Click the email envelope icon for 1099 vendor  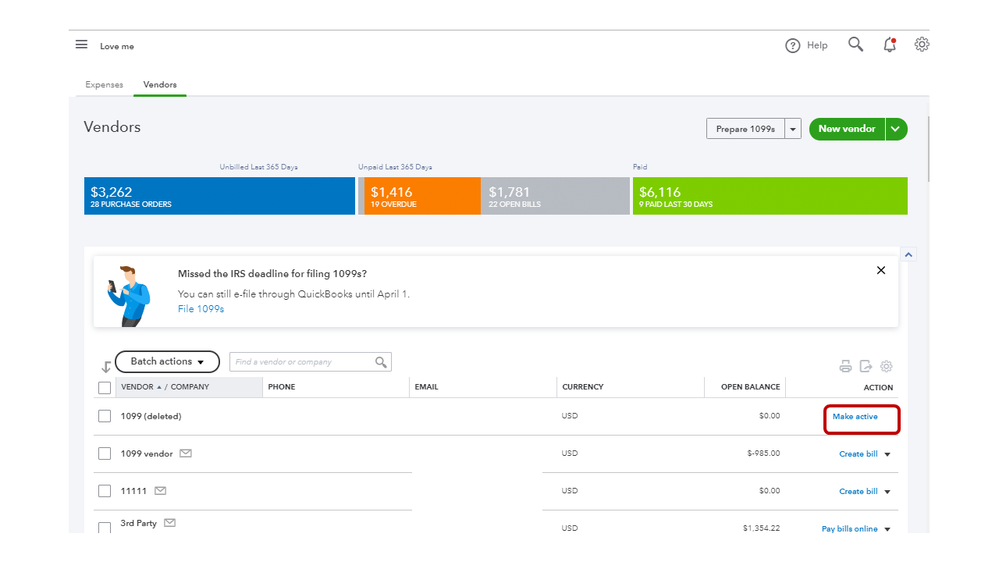click(x=185, y=454)
